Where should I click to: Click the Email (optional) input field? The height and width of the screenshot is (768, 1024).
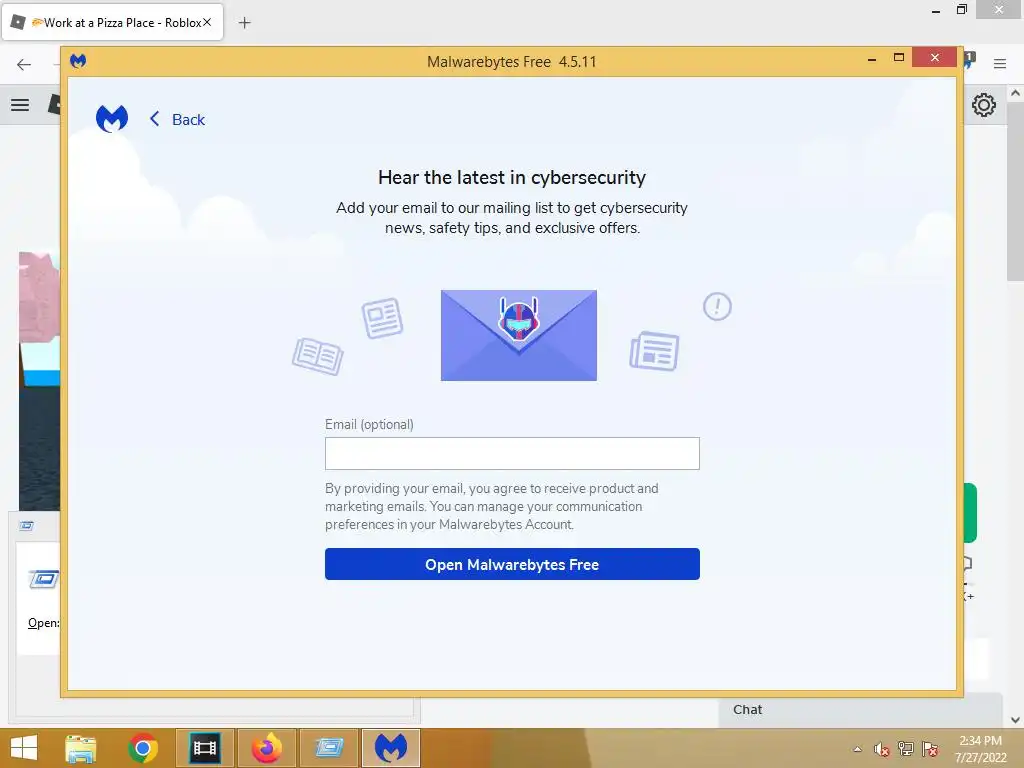[x=512, y=453]
